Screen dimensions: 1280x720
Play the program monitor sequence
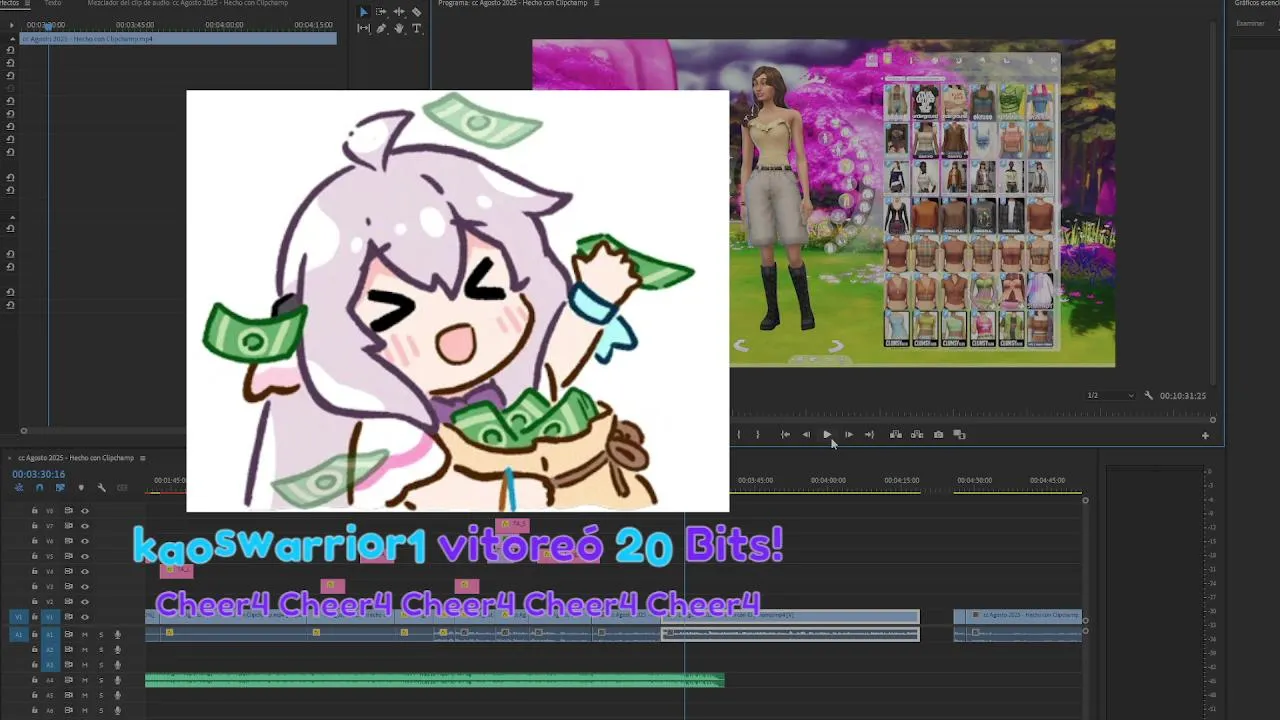(827, 435)
